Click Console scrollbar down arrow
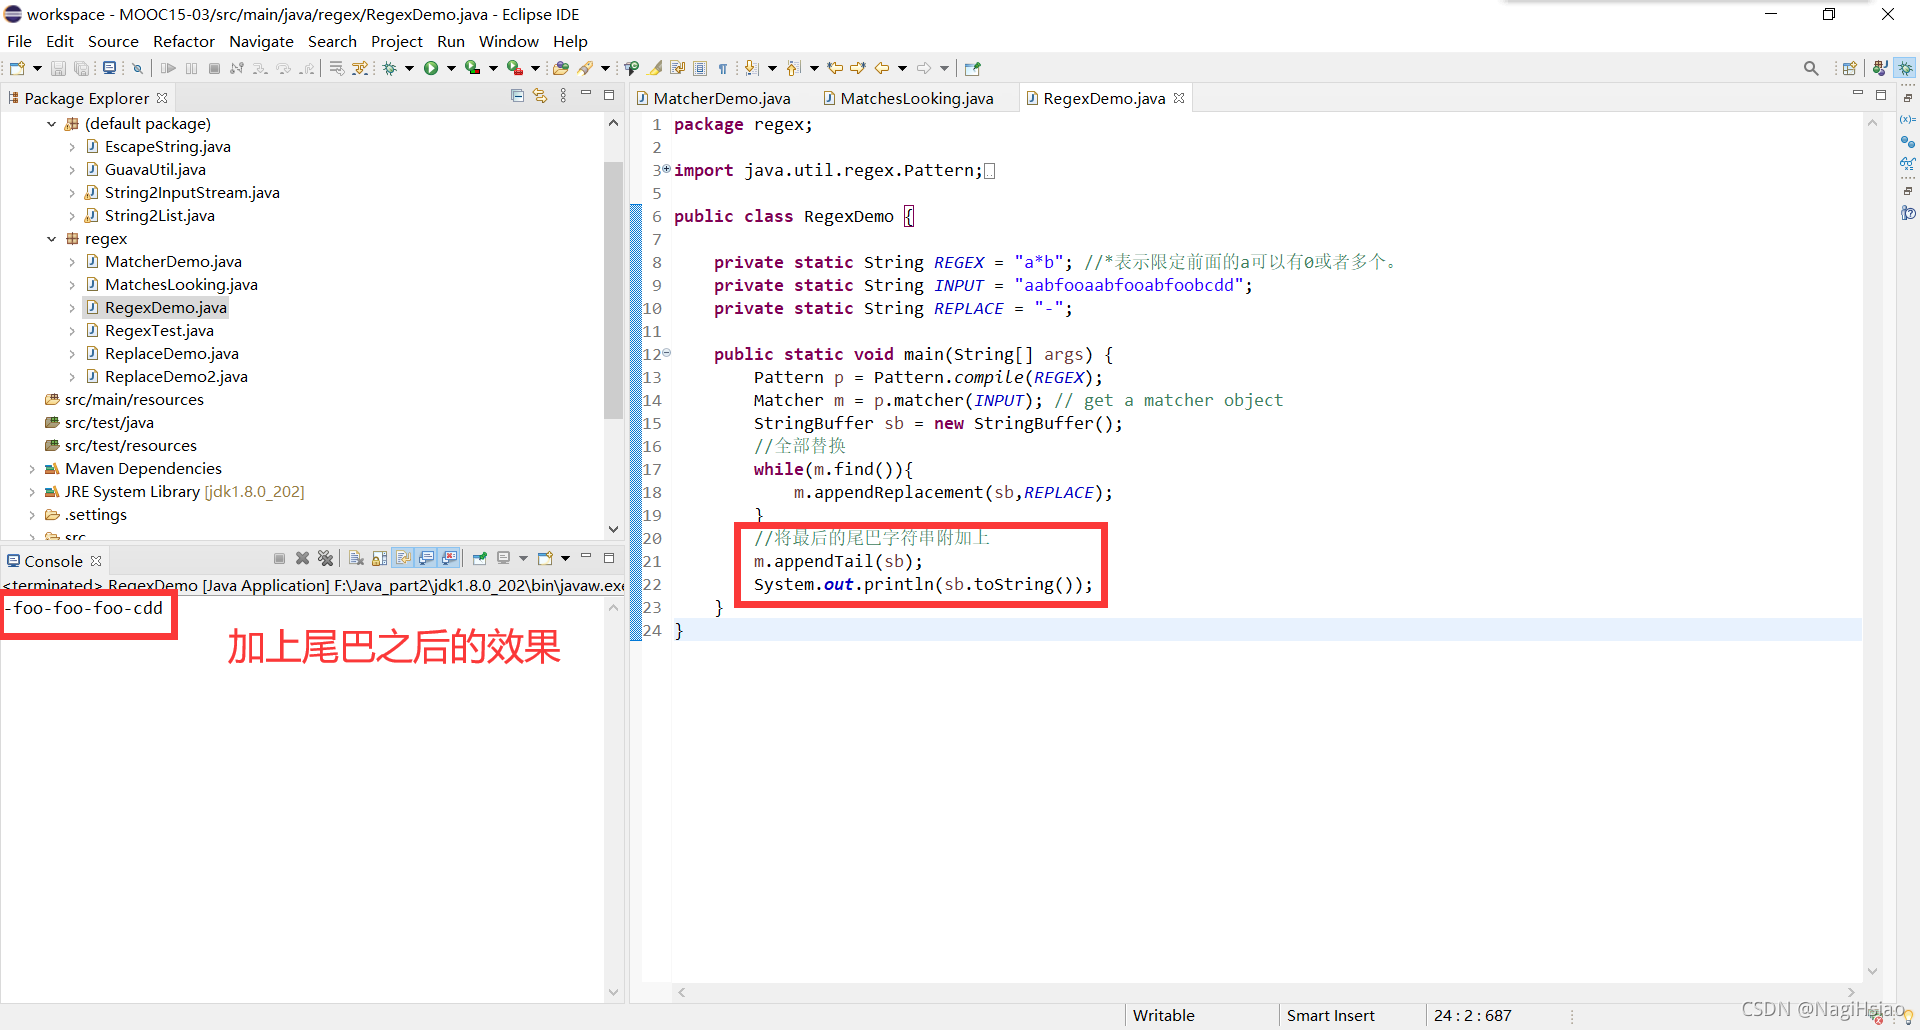 [613, 992]
